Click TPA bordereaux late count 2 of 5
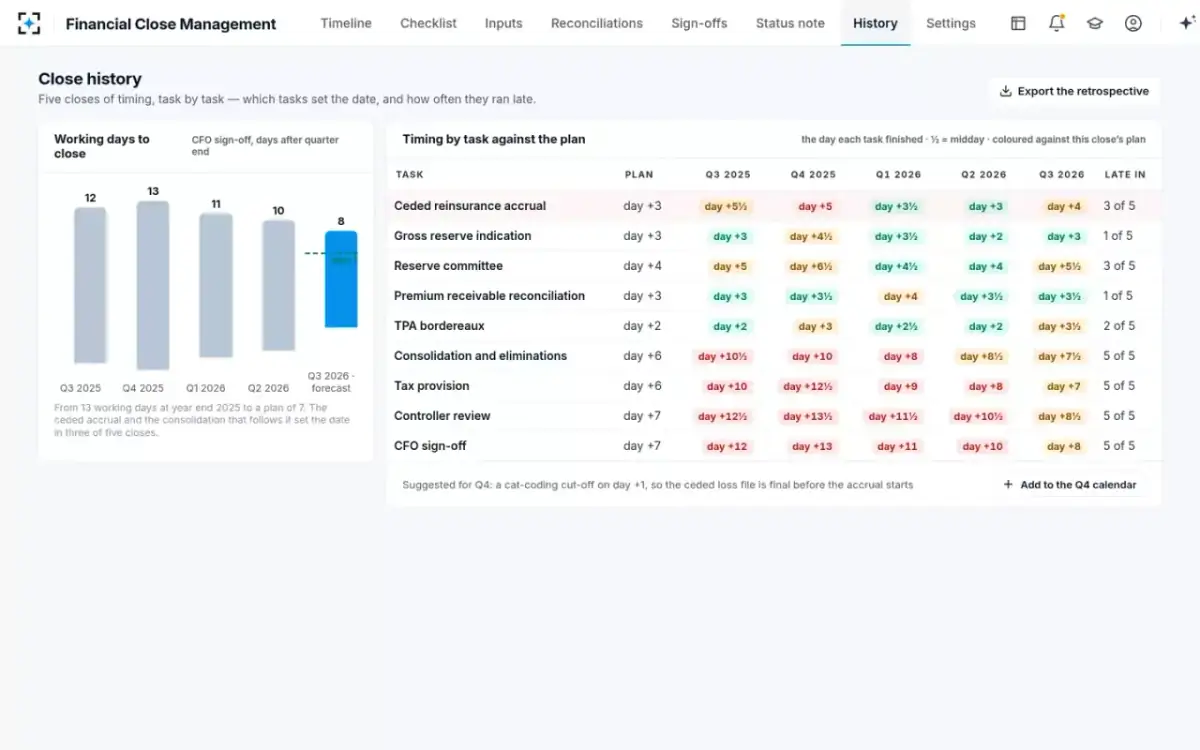 1119,326
